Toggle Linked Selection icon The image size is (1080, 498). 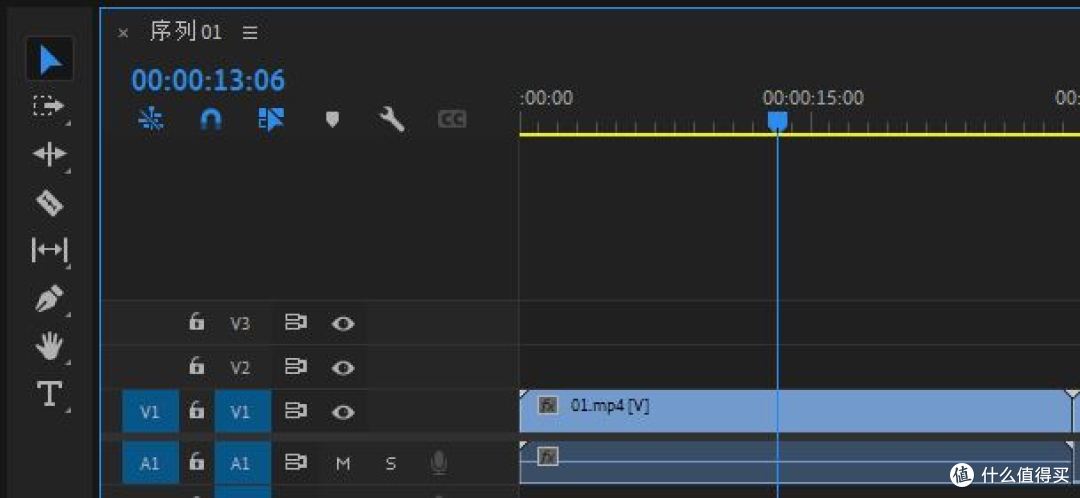point(271,119)
